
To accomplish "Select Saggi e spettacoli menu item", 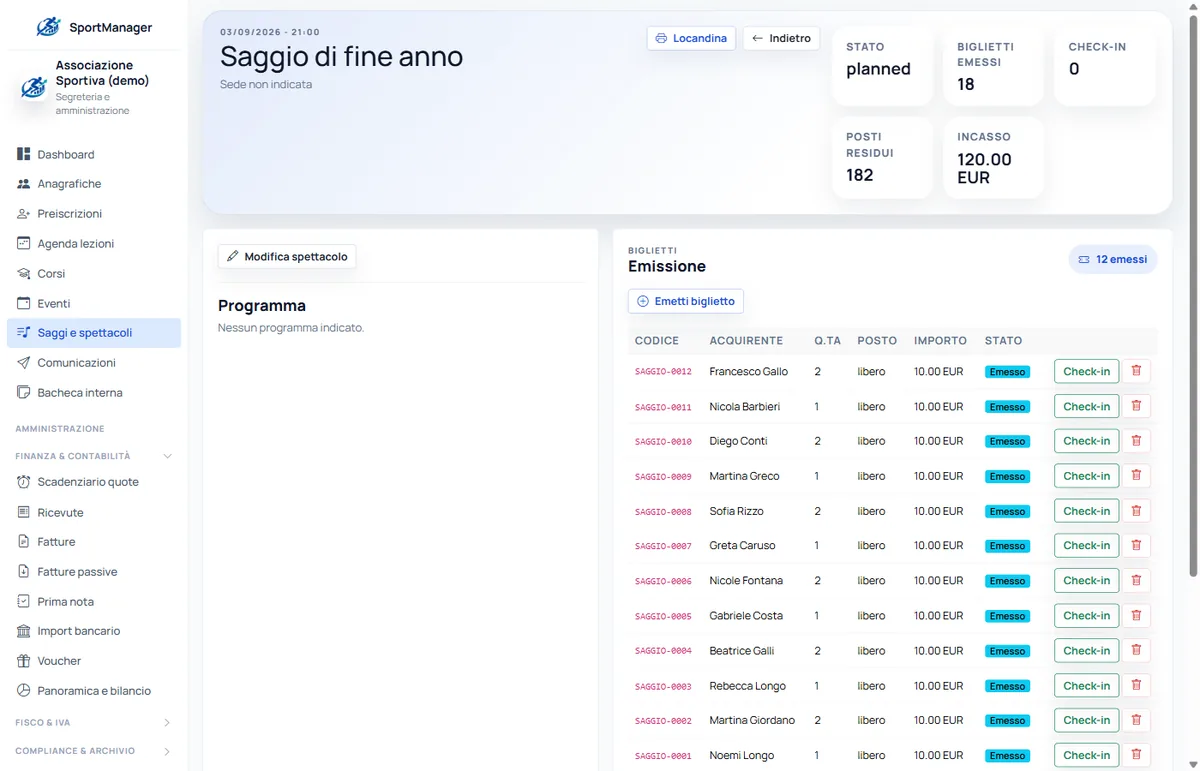I will (x=94, y=333).
